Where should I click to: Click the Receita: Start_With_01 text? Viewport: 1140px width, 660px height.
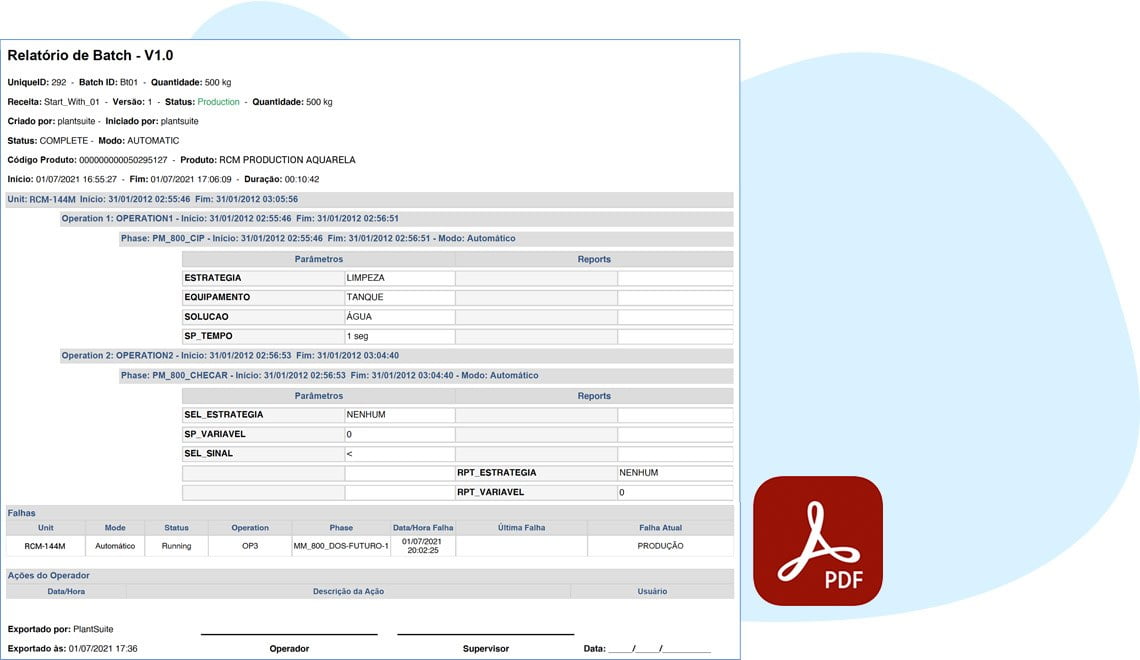coord(53,102)
